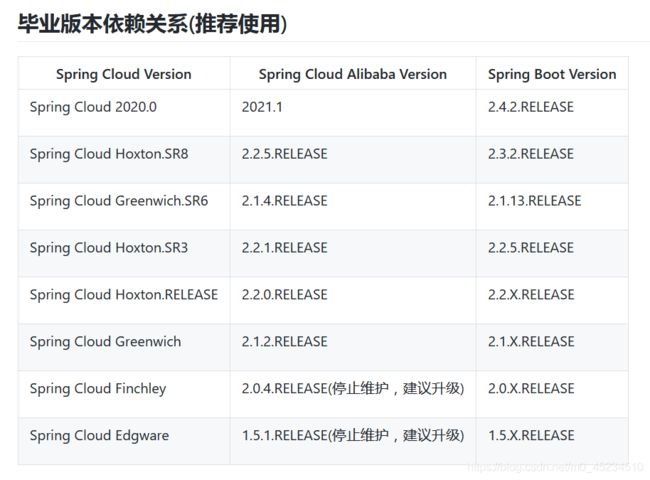650x480 pixels.
Task: Click the heading 毕业版本依赖关系(推荐使用)
Action: click(152, 24)
